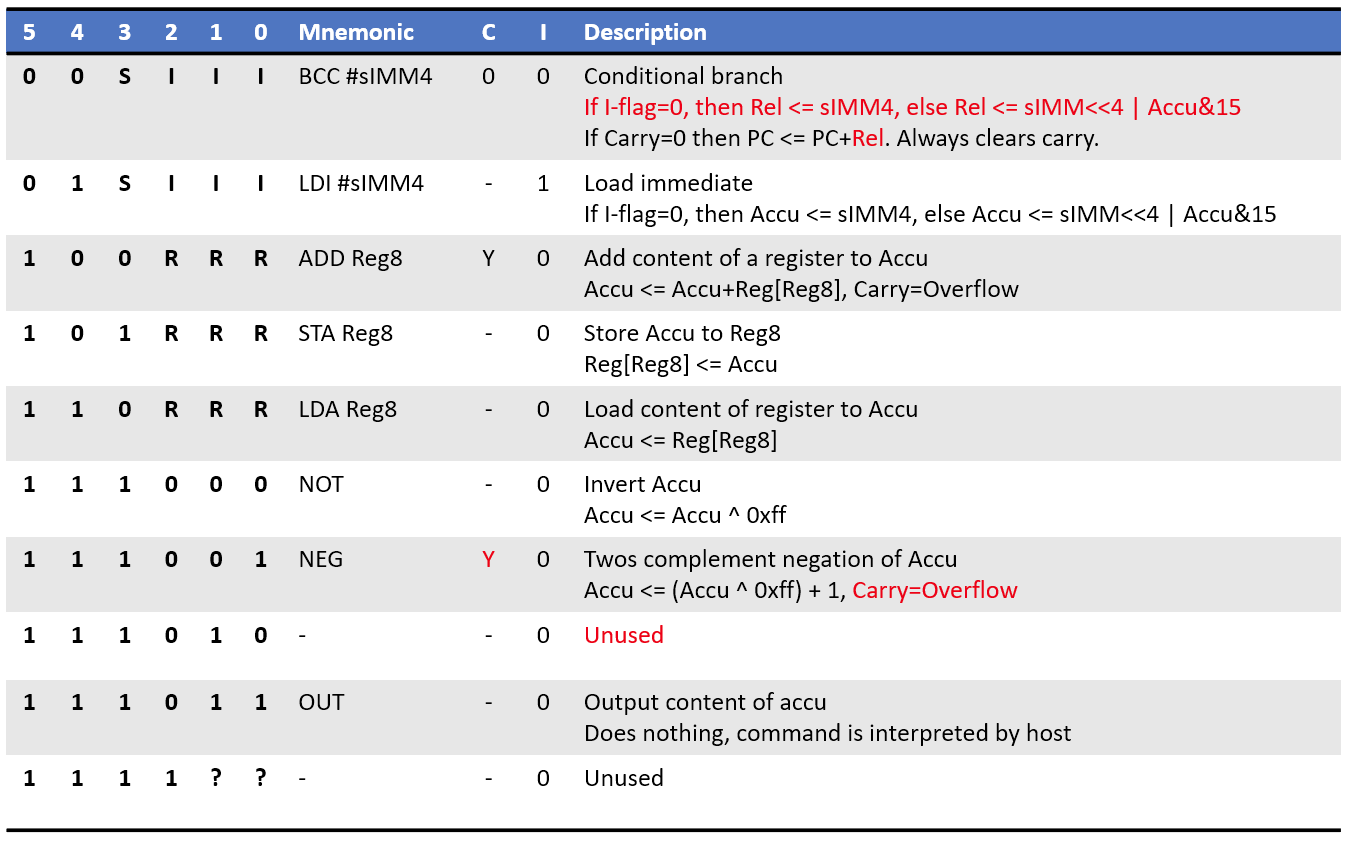Click the I-flag value 1 in LDI row
This screenshot has width=1353, height=849.
click(543, 183)
